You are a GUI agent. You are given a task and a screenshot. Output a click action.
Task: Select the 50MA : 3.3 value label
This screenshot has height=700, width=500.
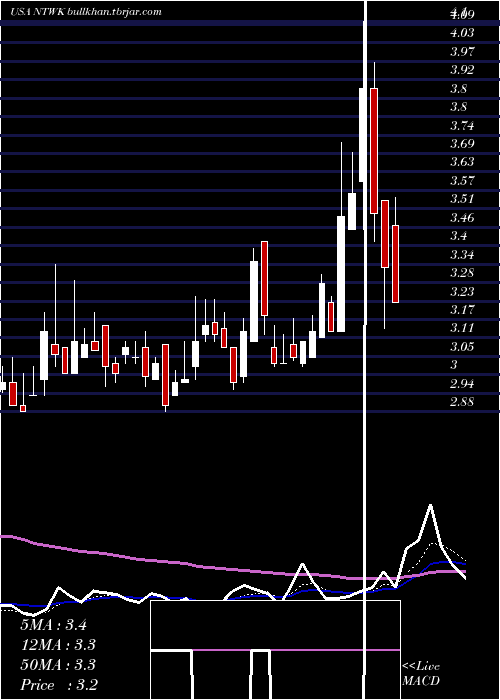(x=58, y=665)
